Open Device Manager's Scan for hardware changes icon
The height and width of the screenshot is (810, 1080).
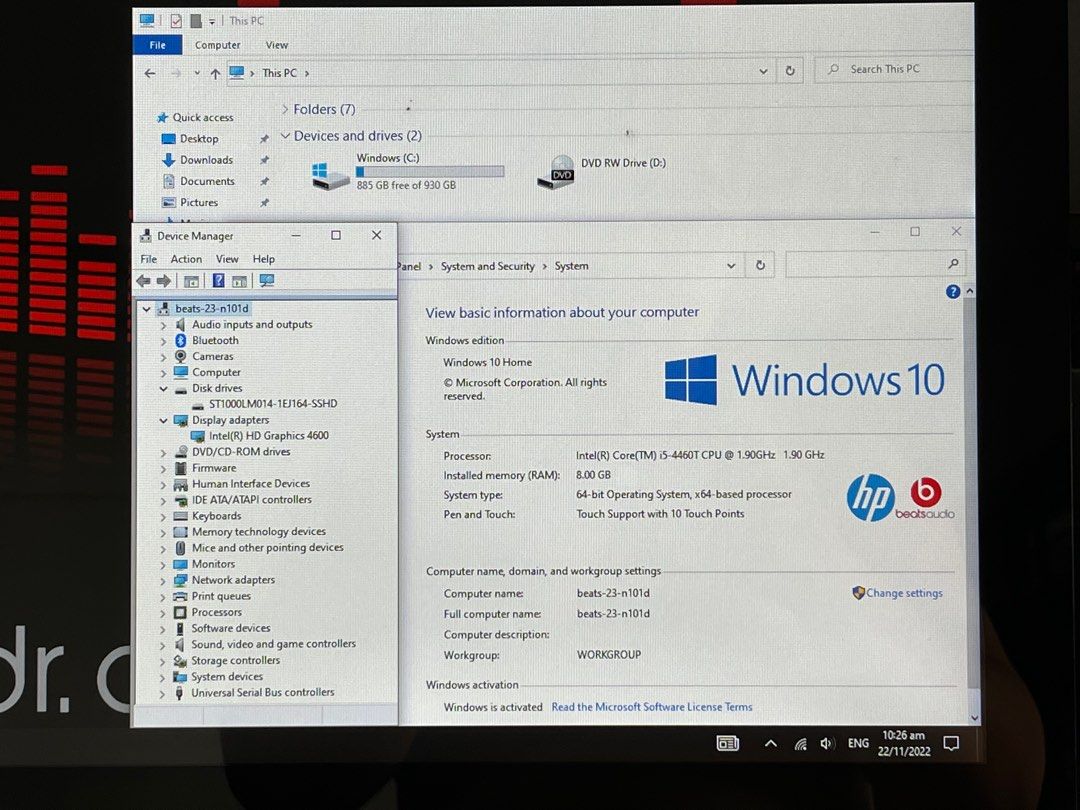click(265, 280)
